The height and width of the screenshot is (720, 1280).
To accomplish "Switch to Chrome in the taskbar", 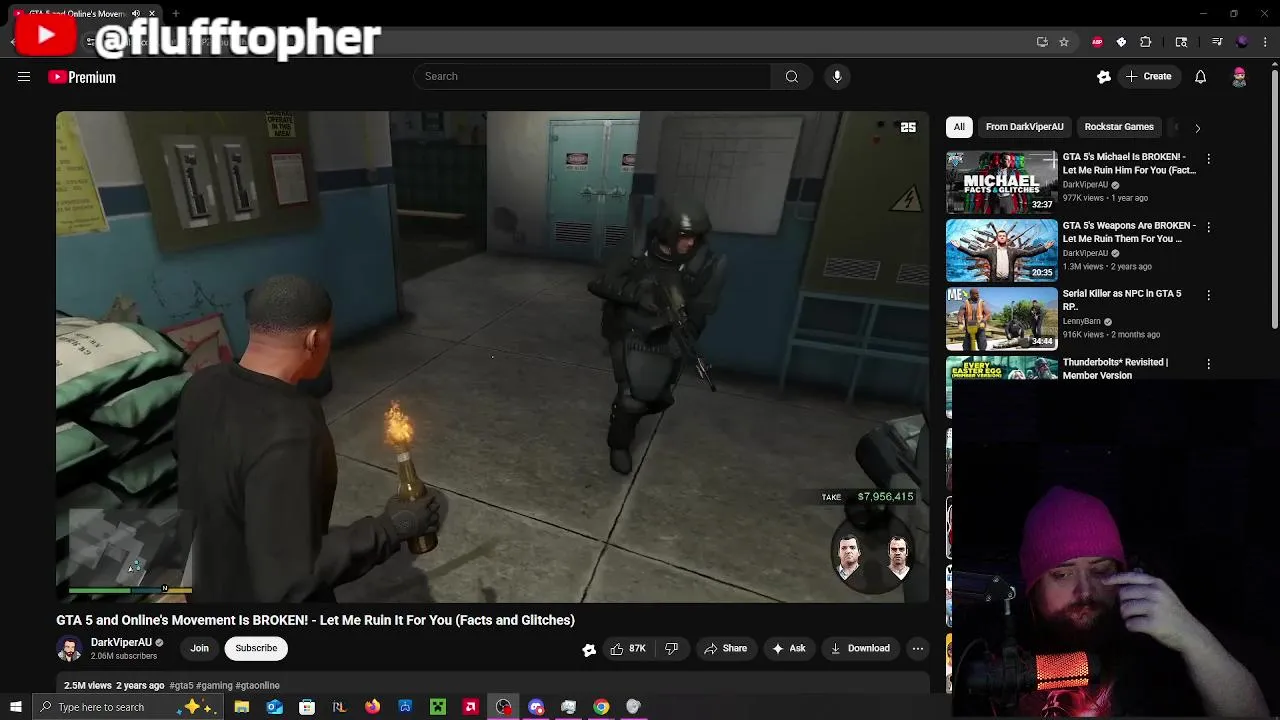I will (x=601, y=707).
